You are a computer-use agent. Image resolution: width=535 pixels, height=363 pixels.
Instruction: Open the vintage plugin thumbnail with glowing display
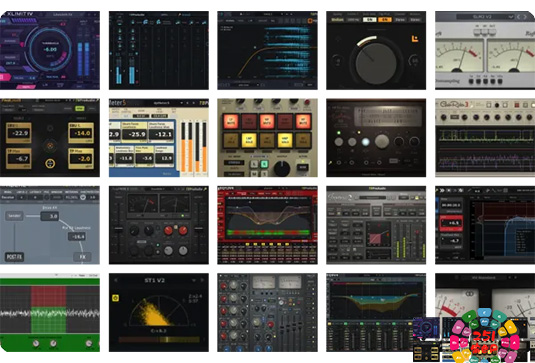coord(376,138)
